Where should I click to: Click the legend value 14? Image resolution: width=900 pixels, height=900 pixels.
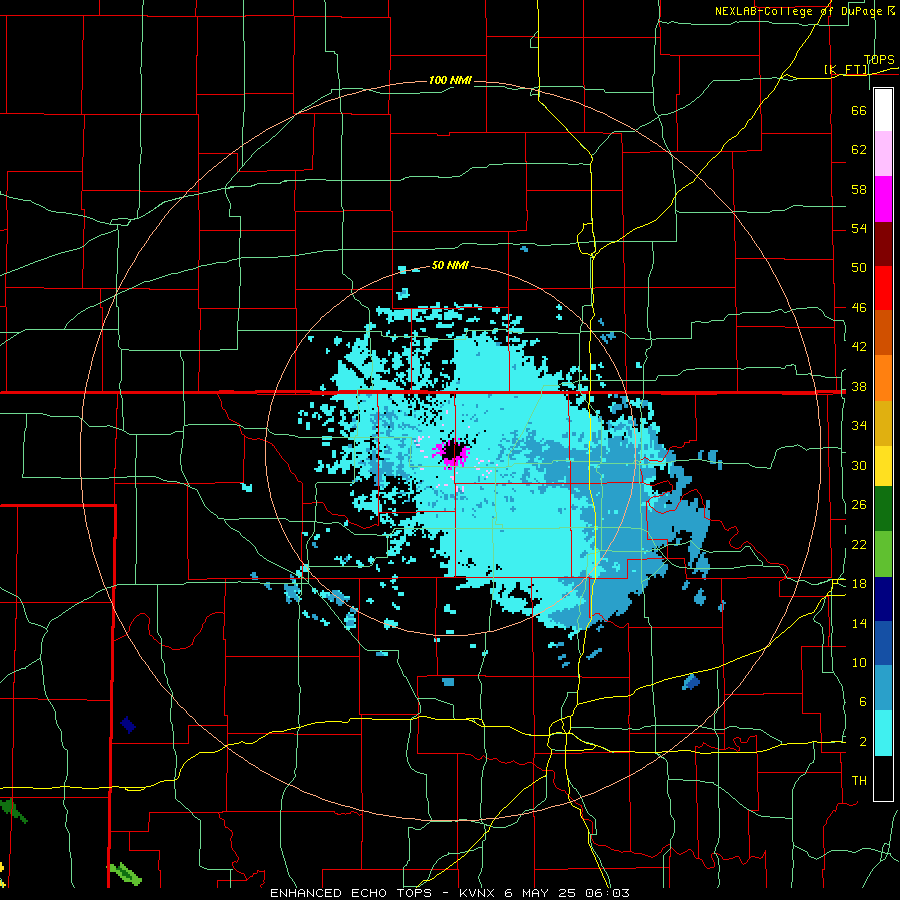(x=859, y=623)
